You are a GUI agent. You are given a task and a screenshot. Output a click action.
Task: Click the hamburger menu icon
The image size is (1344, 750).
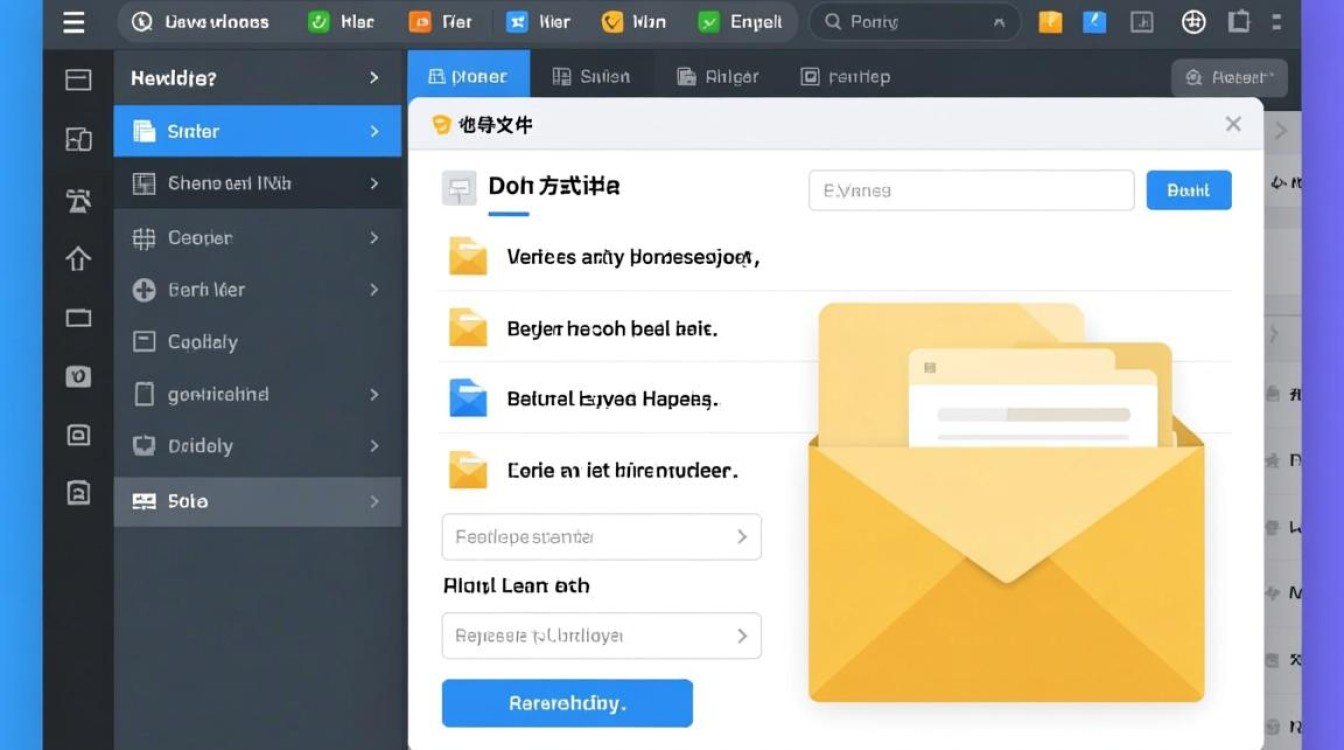[74, 22]
